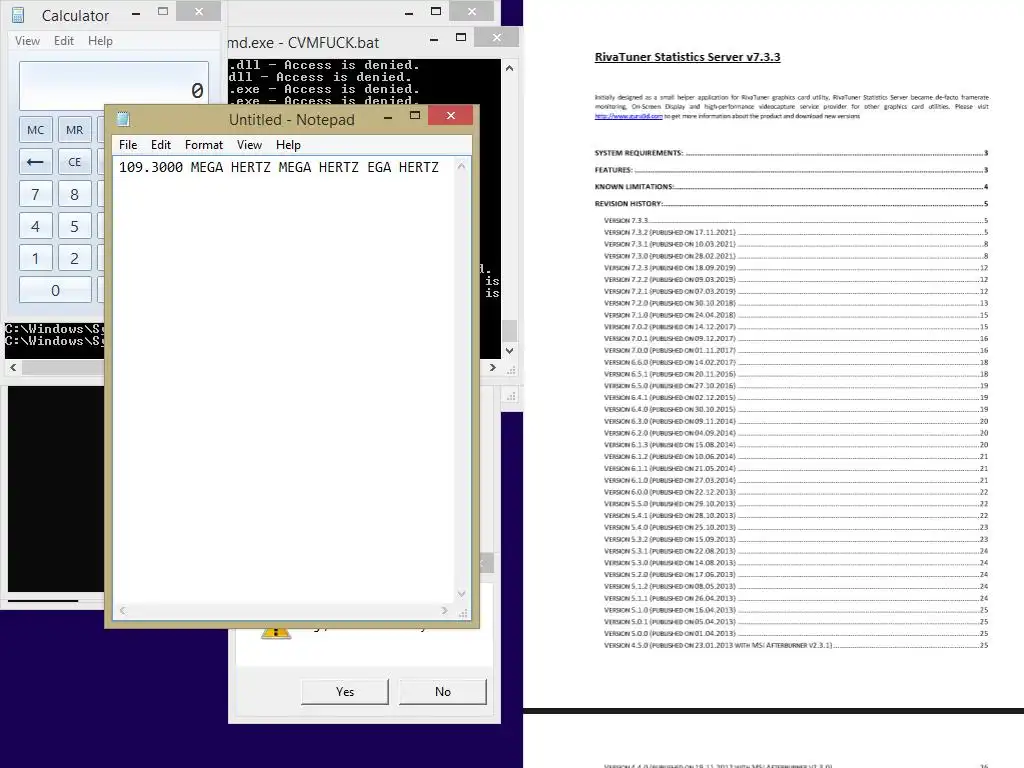Click the RivaTuner Statistics Server v7.3.3 heading

[x=687, y=57]
